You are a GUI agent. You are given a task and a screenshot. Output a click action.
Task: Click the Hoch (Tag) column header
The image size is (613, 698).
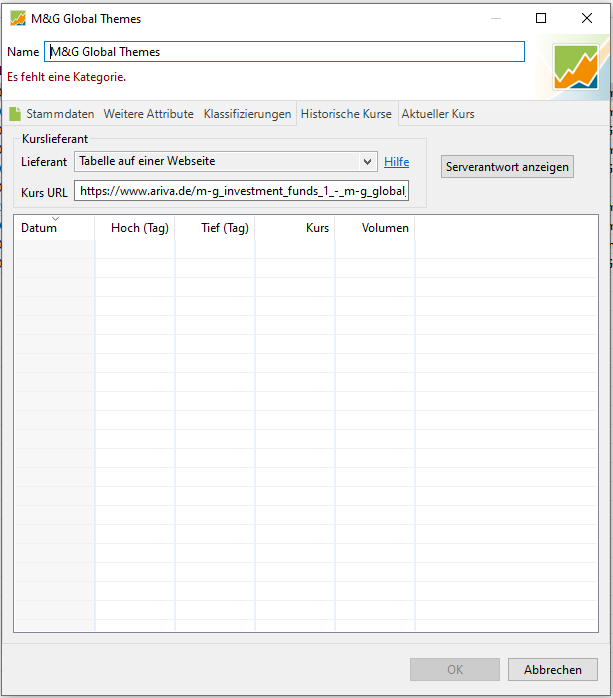(x=135, y=228)
